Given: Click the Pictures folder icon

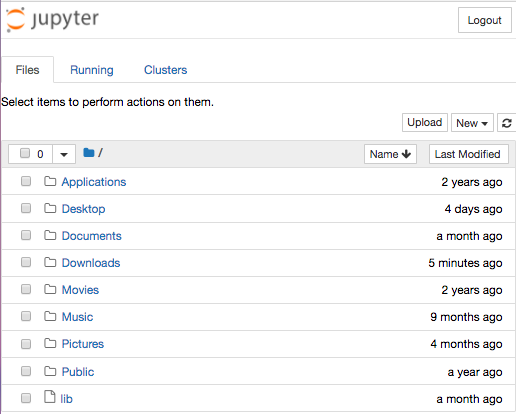Looking at the screenshot, I should point(50,343).
